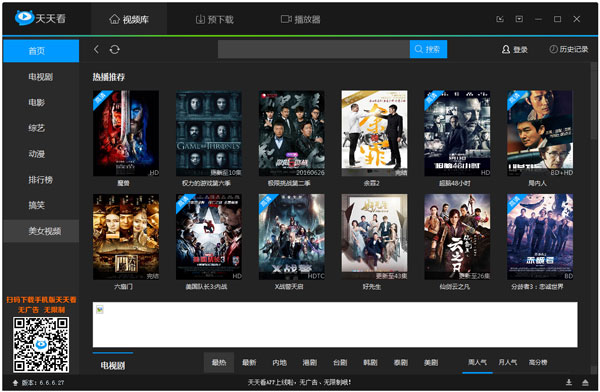Open the 仙剑云之凡 poster
600x392 pixels.
pos(457,237)
